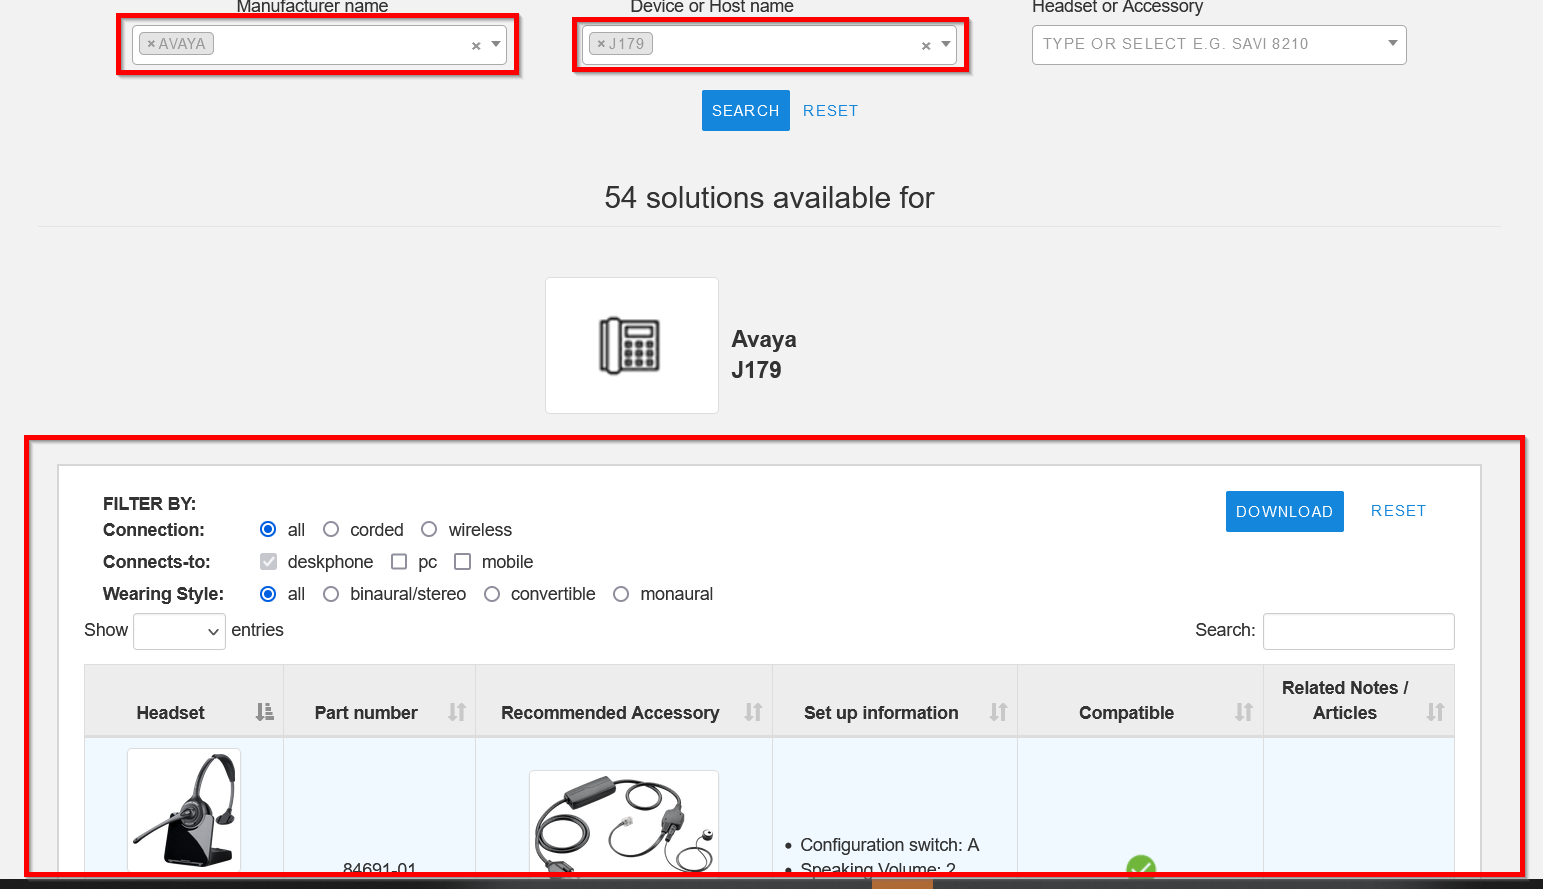Open the Manufacturer name dropdown arrow
The image size is (1543, 889).
tap(496, 44)
